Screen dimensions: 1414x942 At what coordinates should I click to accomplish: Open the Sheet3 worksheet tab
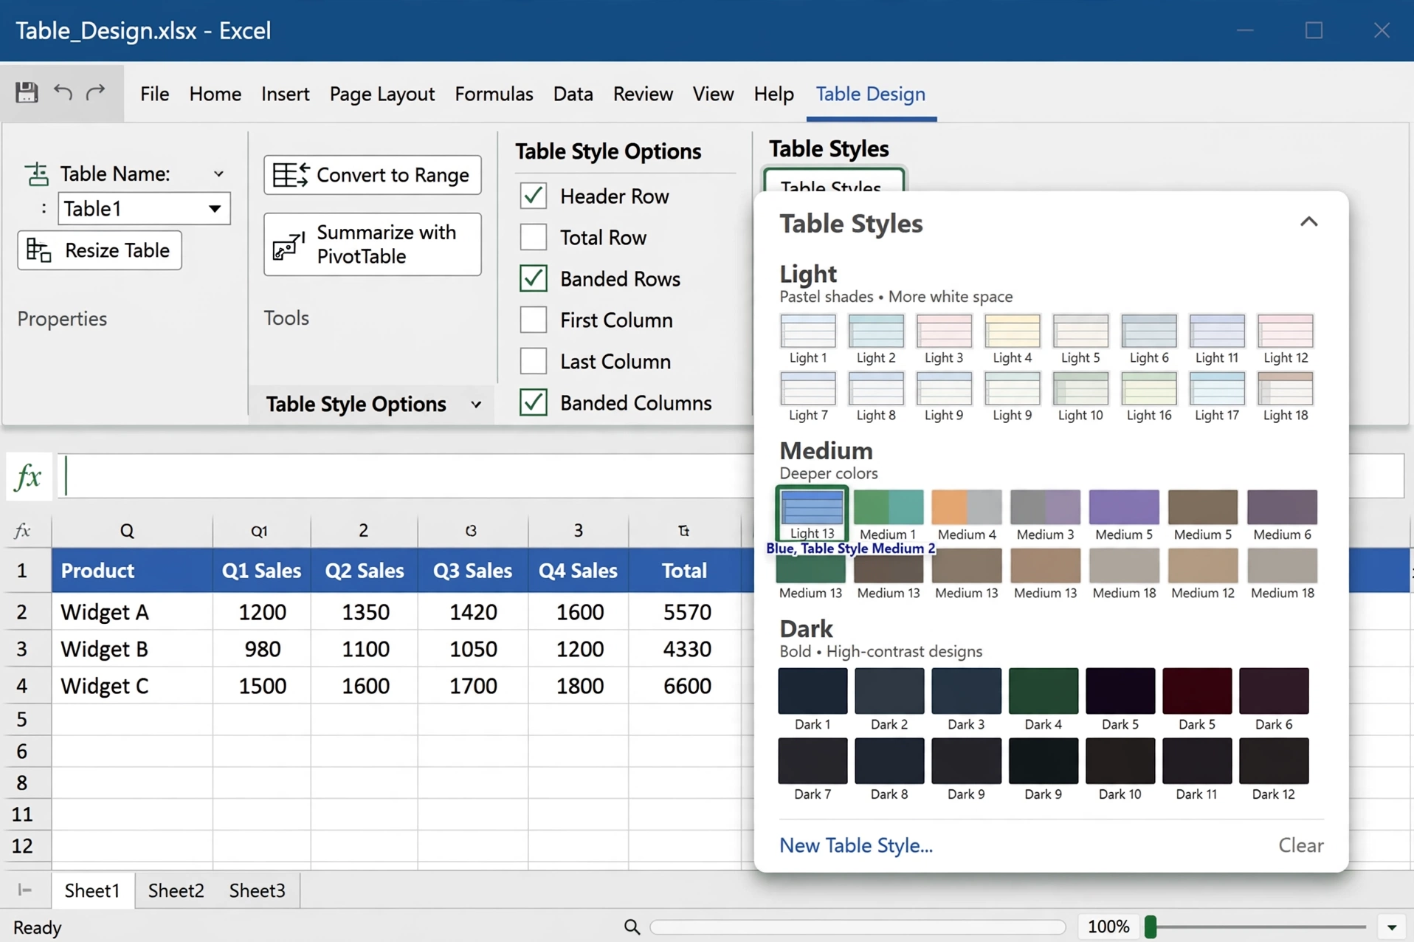point(257,890)
